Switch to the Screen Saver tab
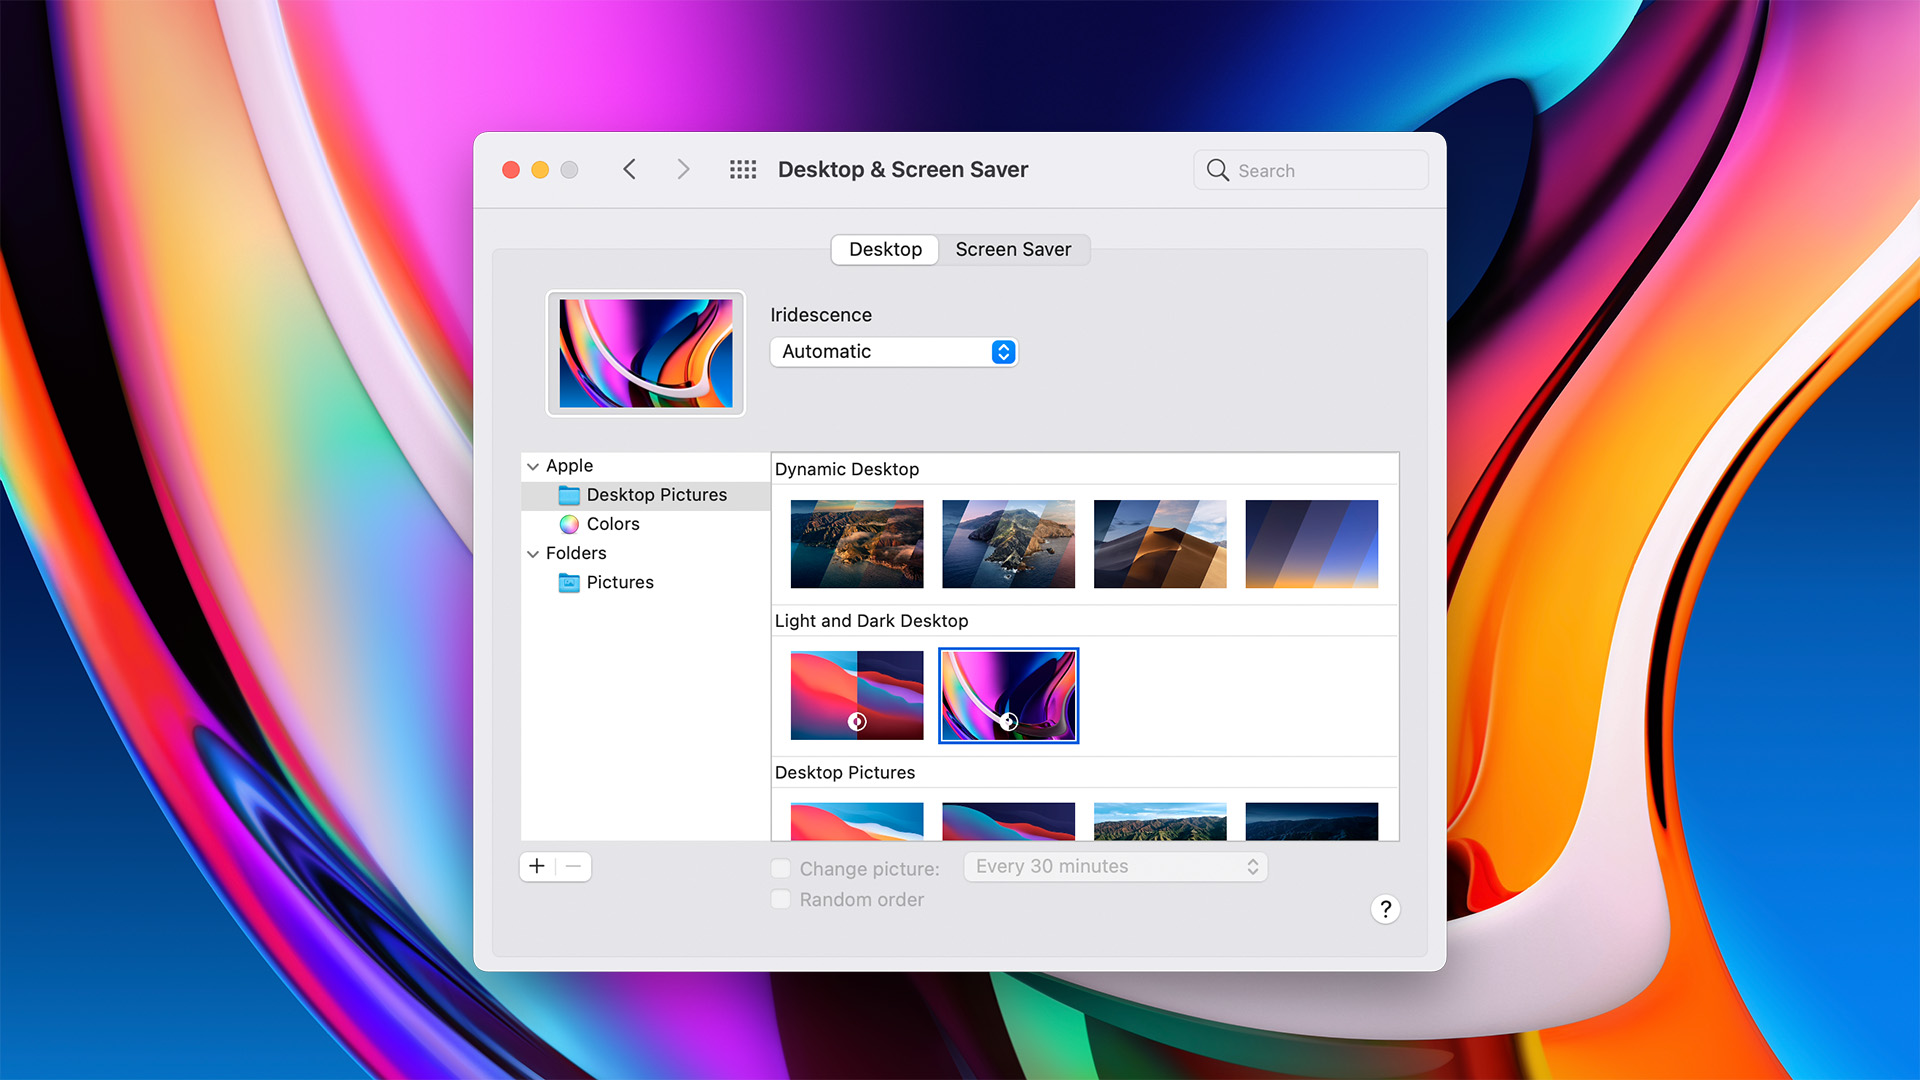This screenshot has width=1920, height=1080. pos(1013,249)
